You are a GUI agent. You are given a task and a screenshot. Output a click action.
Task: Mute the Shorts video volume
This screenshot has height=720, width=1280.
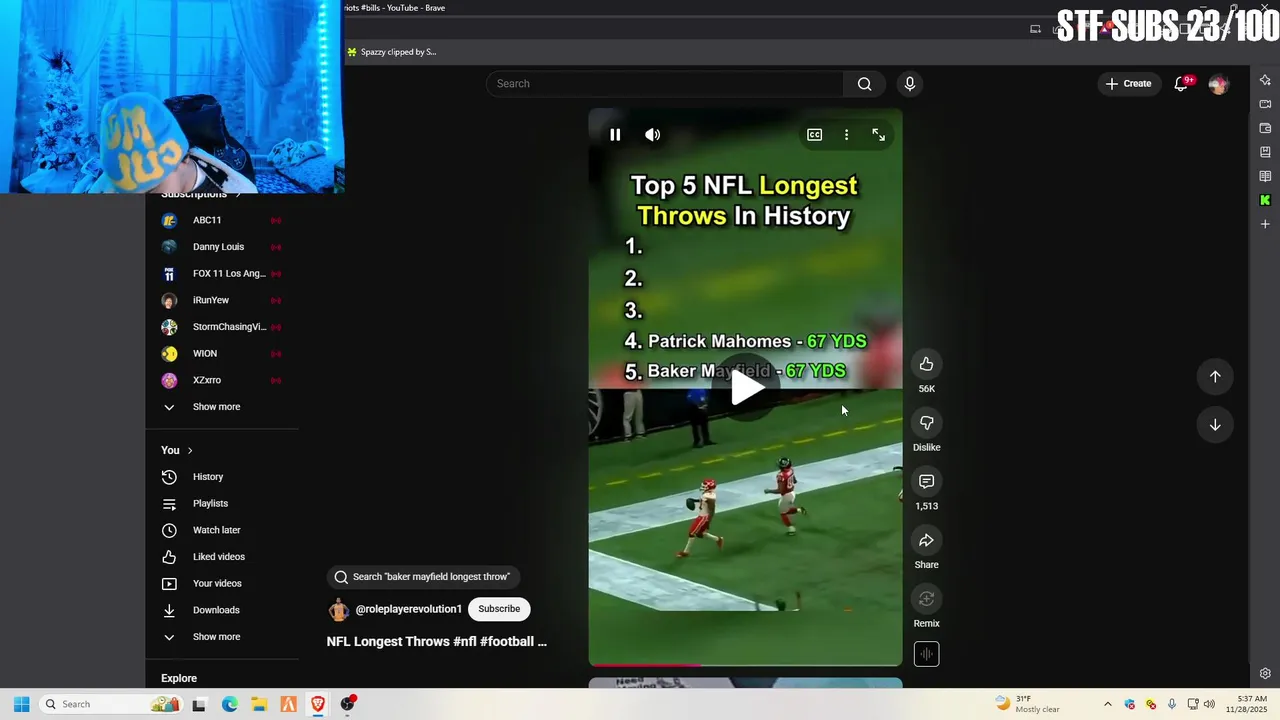[x=653, y=135]
